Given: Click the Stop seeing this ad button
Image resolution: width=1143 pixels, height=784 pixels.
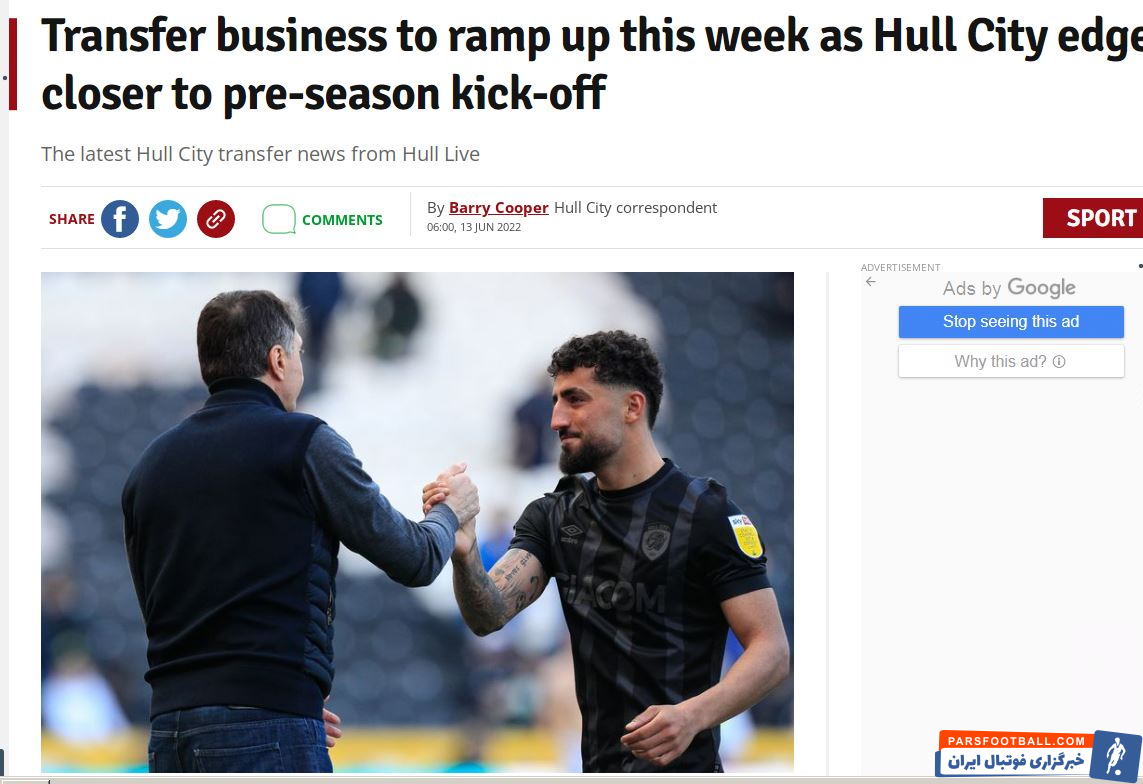Looking at the screenshot, I should tap(1011, 322).
